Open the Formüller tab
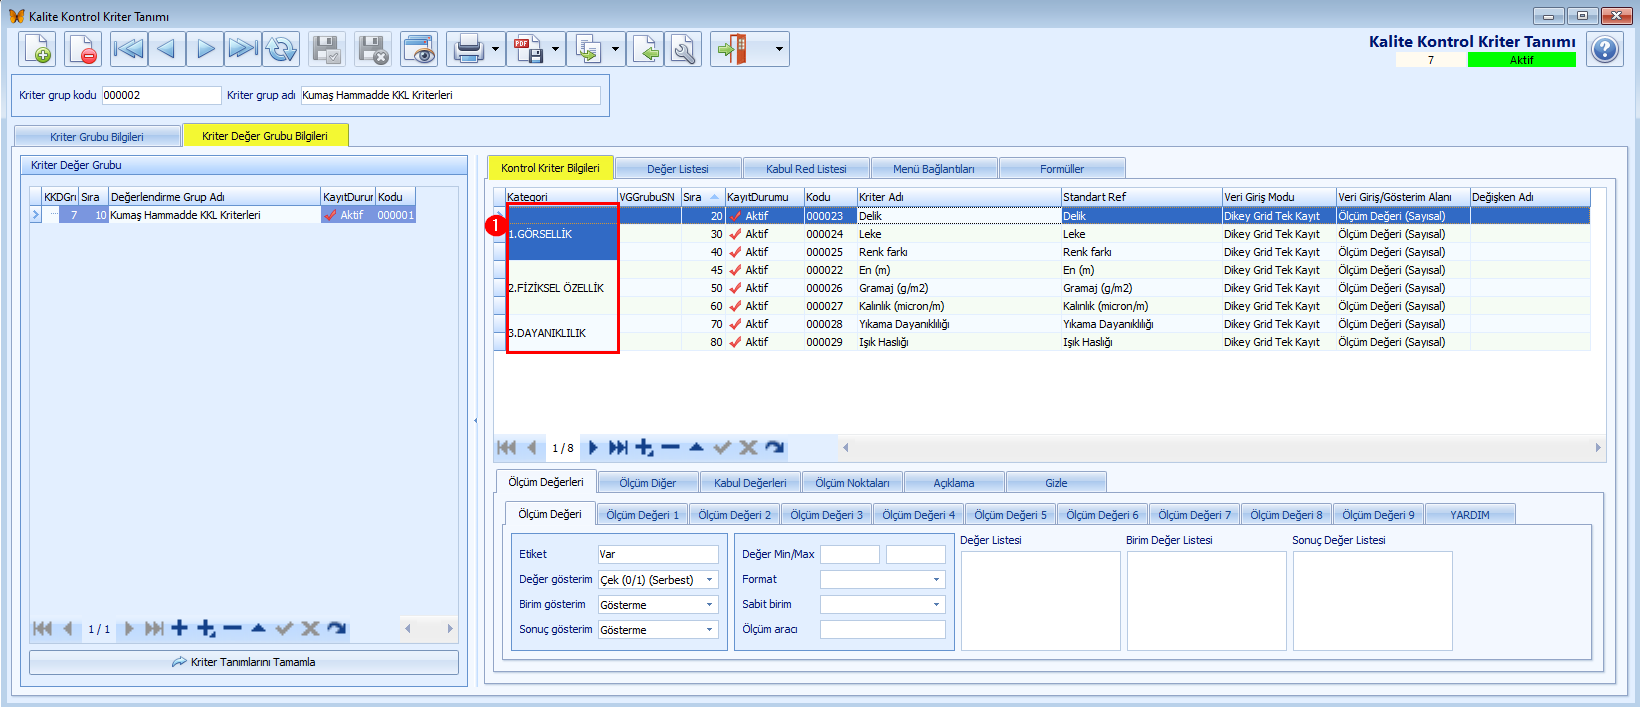The width and height of the screenshot is (1640, 707). [1062, 169]
